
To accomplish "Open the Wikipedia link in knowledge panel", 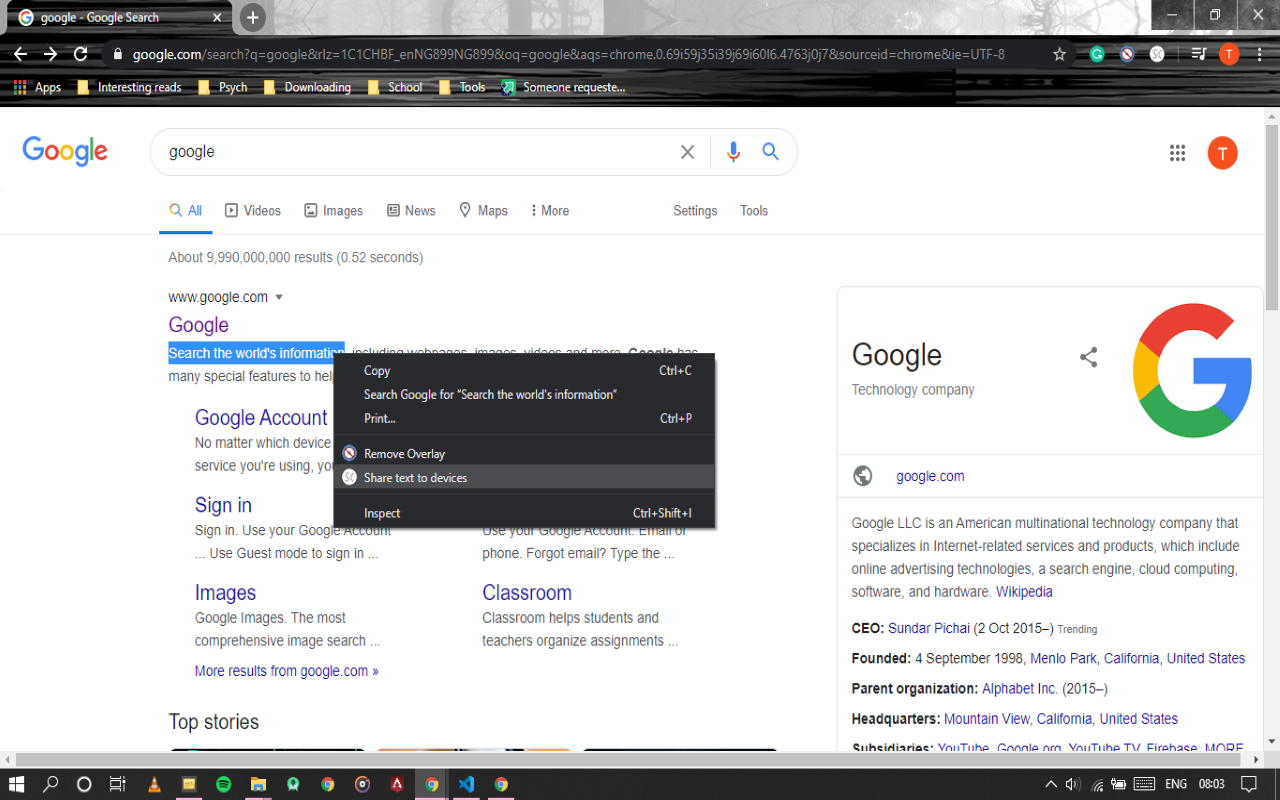I will click(1024, 592).
